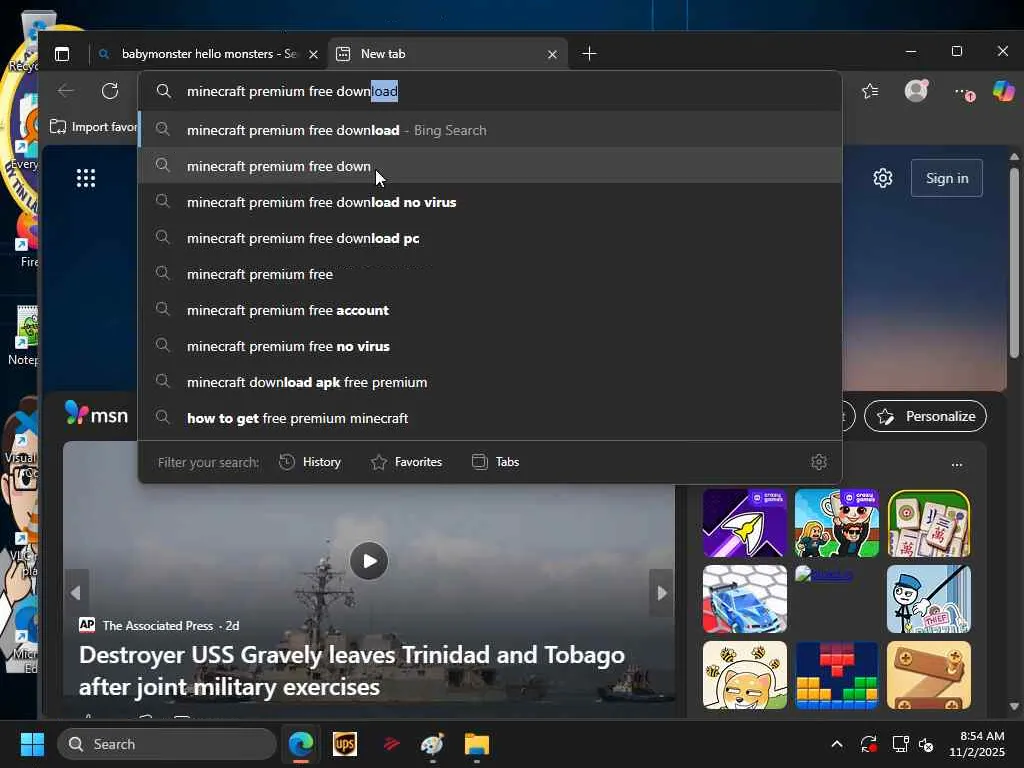Play the news video
Screen dimensions: 1024x768
(x=369, y=560)
